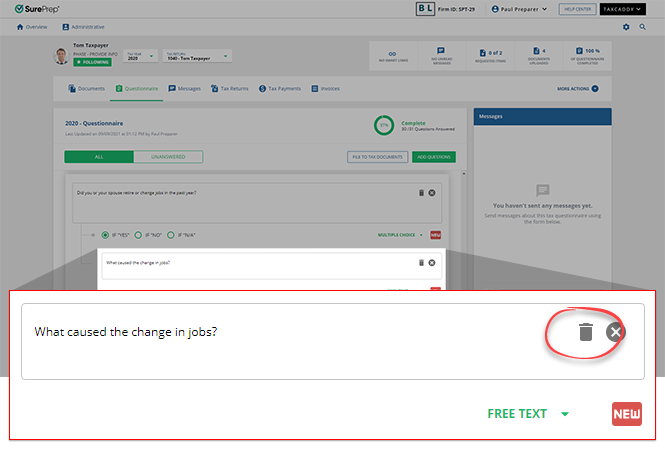Click the enlarged X circle icon

tap(615, 332)
